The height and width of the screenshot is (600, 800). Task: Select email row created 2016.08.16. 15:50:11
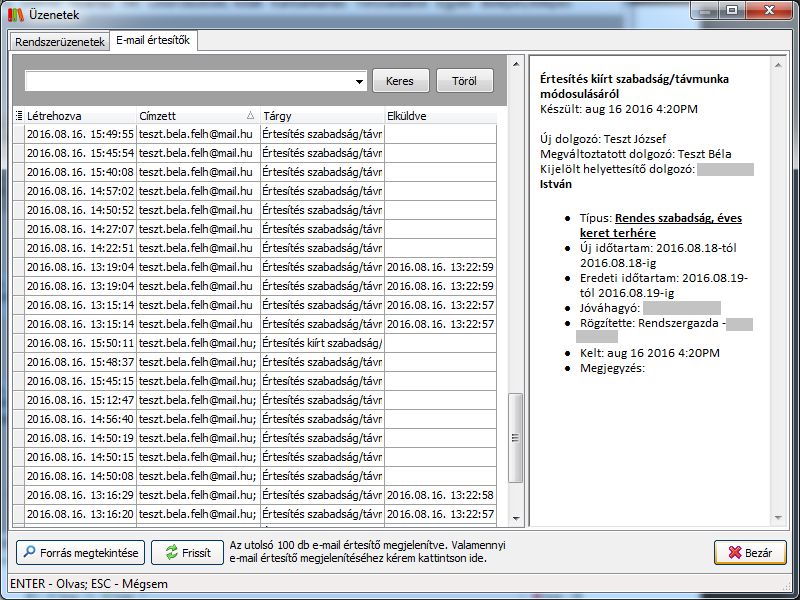pos(80,343)
